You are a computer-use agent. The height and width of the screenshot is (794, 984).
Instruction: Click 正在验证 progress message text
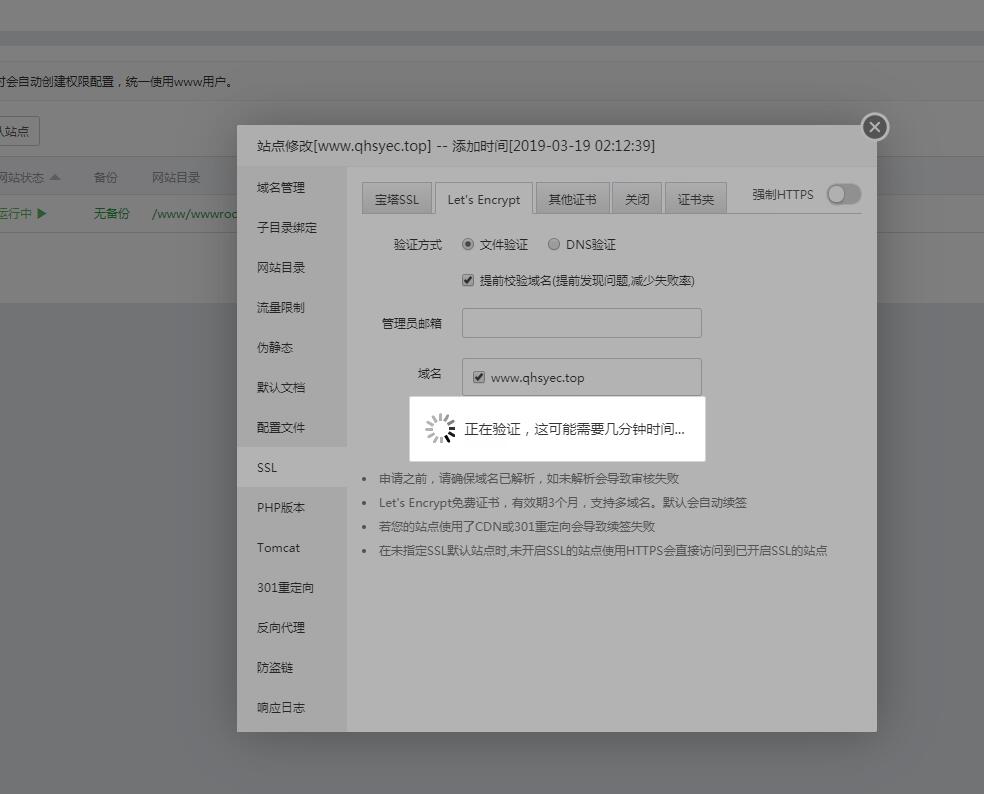pos(574,429)
